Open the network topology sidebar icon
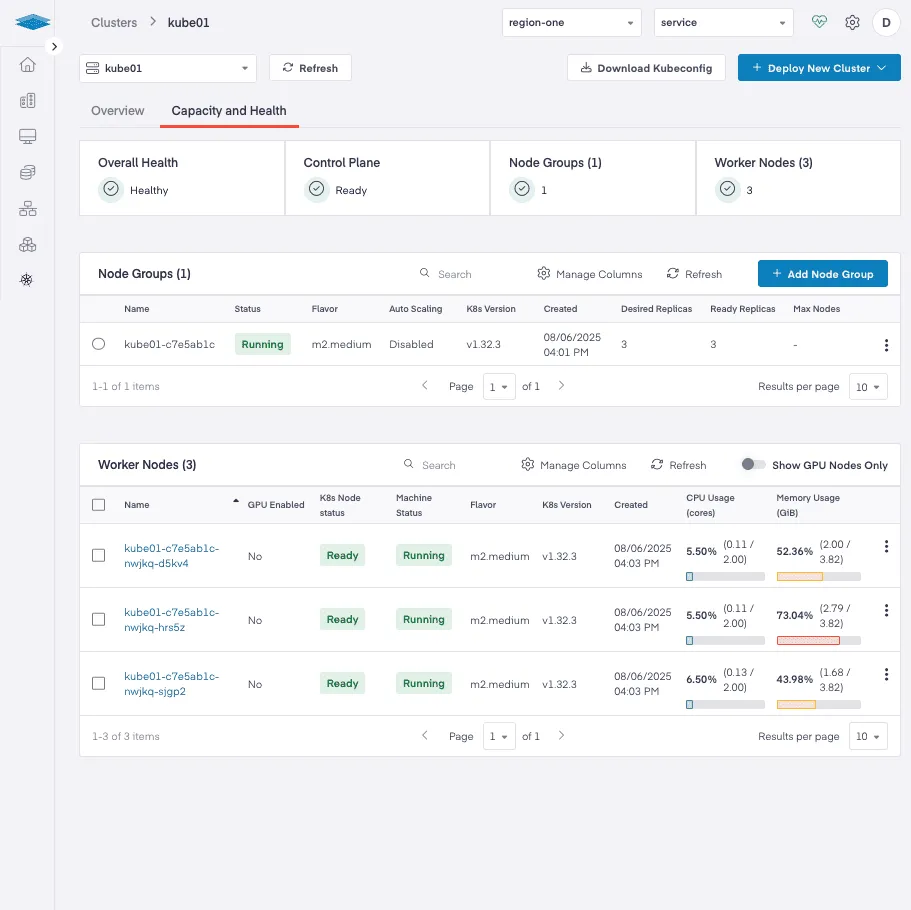The height and width of the screenshot is (910, 911). pyautogui.click(x=27, y=209)
